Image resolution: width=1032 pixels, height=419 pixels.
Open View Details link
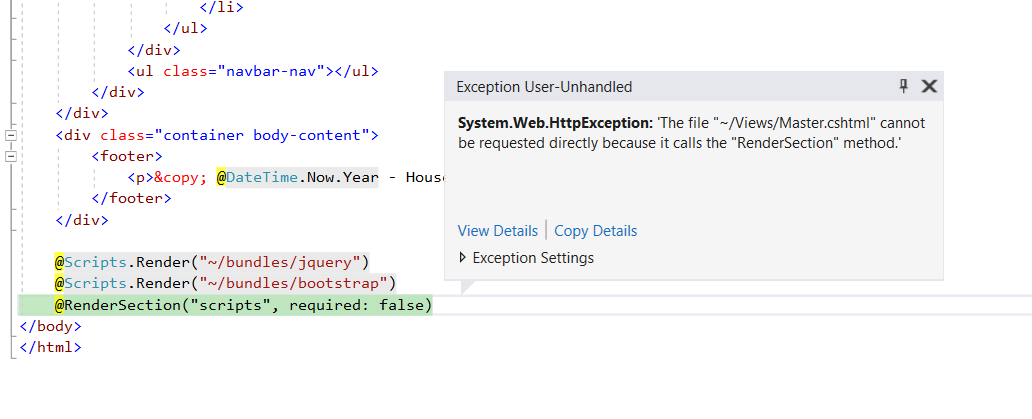click(498, 231)
